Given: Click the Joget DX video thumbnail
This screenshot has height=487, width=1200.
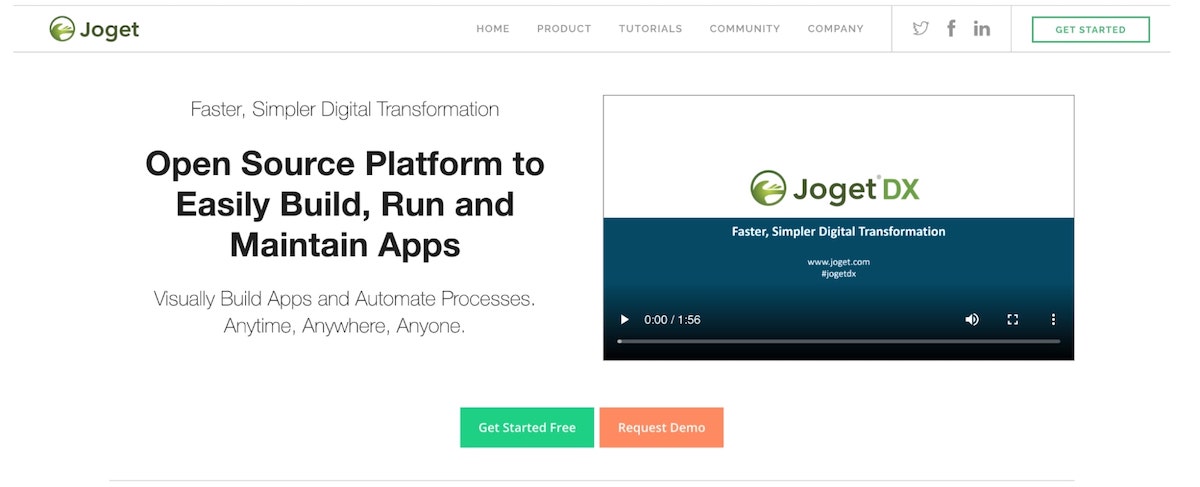Looking at the screenshot, I should [x=838, y=227].
